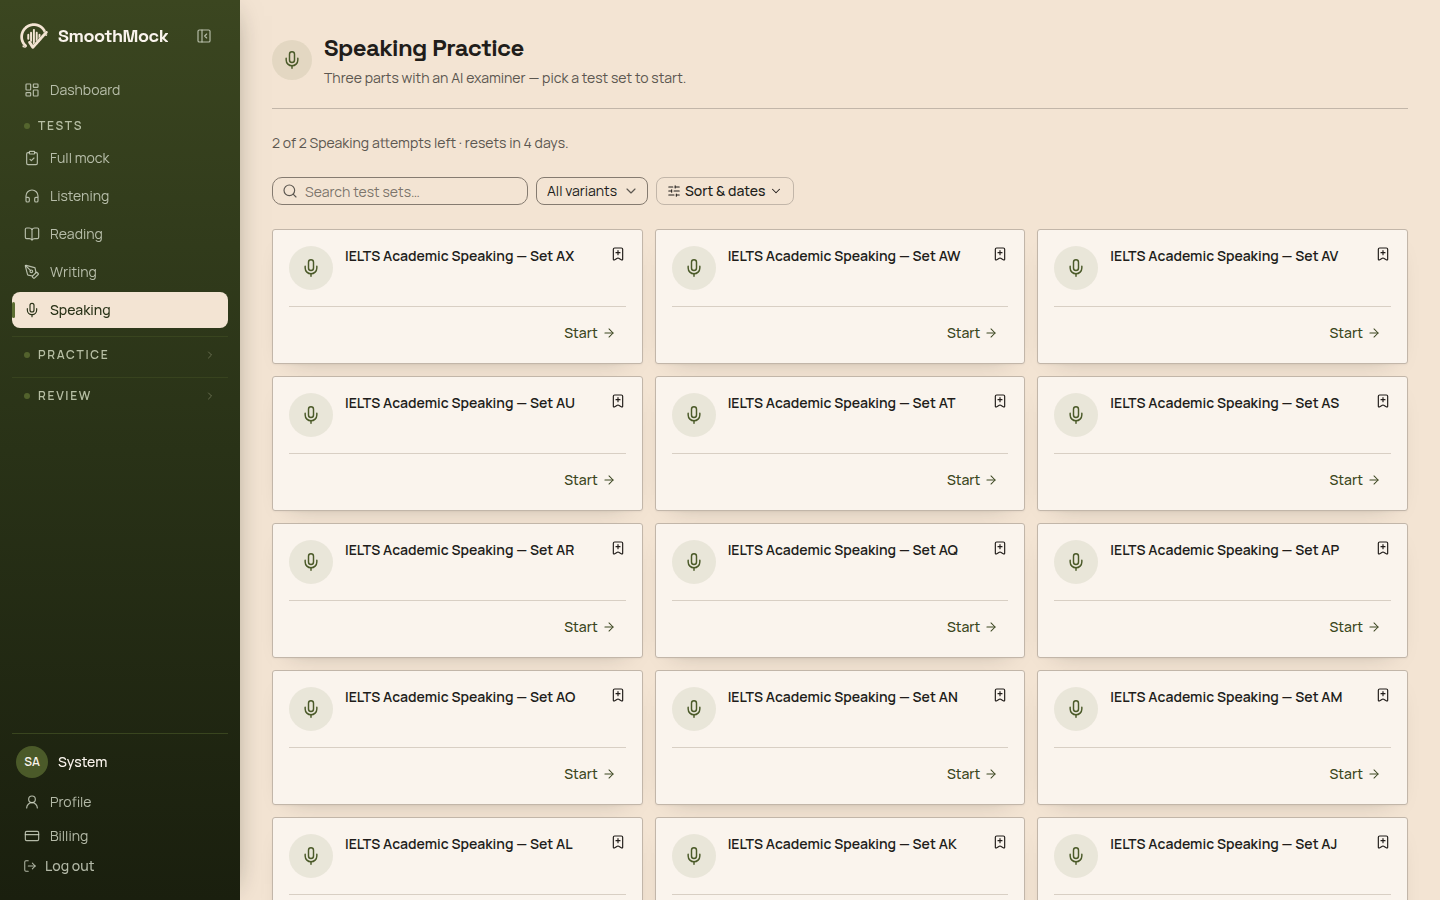This screenshot has width=1440, height=900.
Task: Bookmark Set AS speaking test
Action: pos(1383,402)
